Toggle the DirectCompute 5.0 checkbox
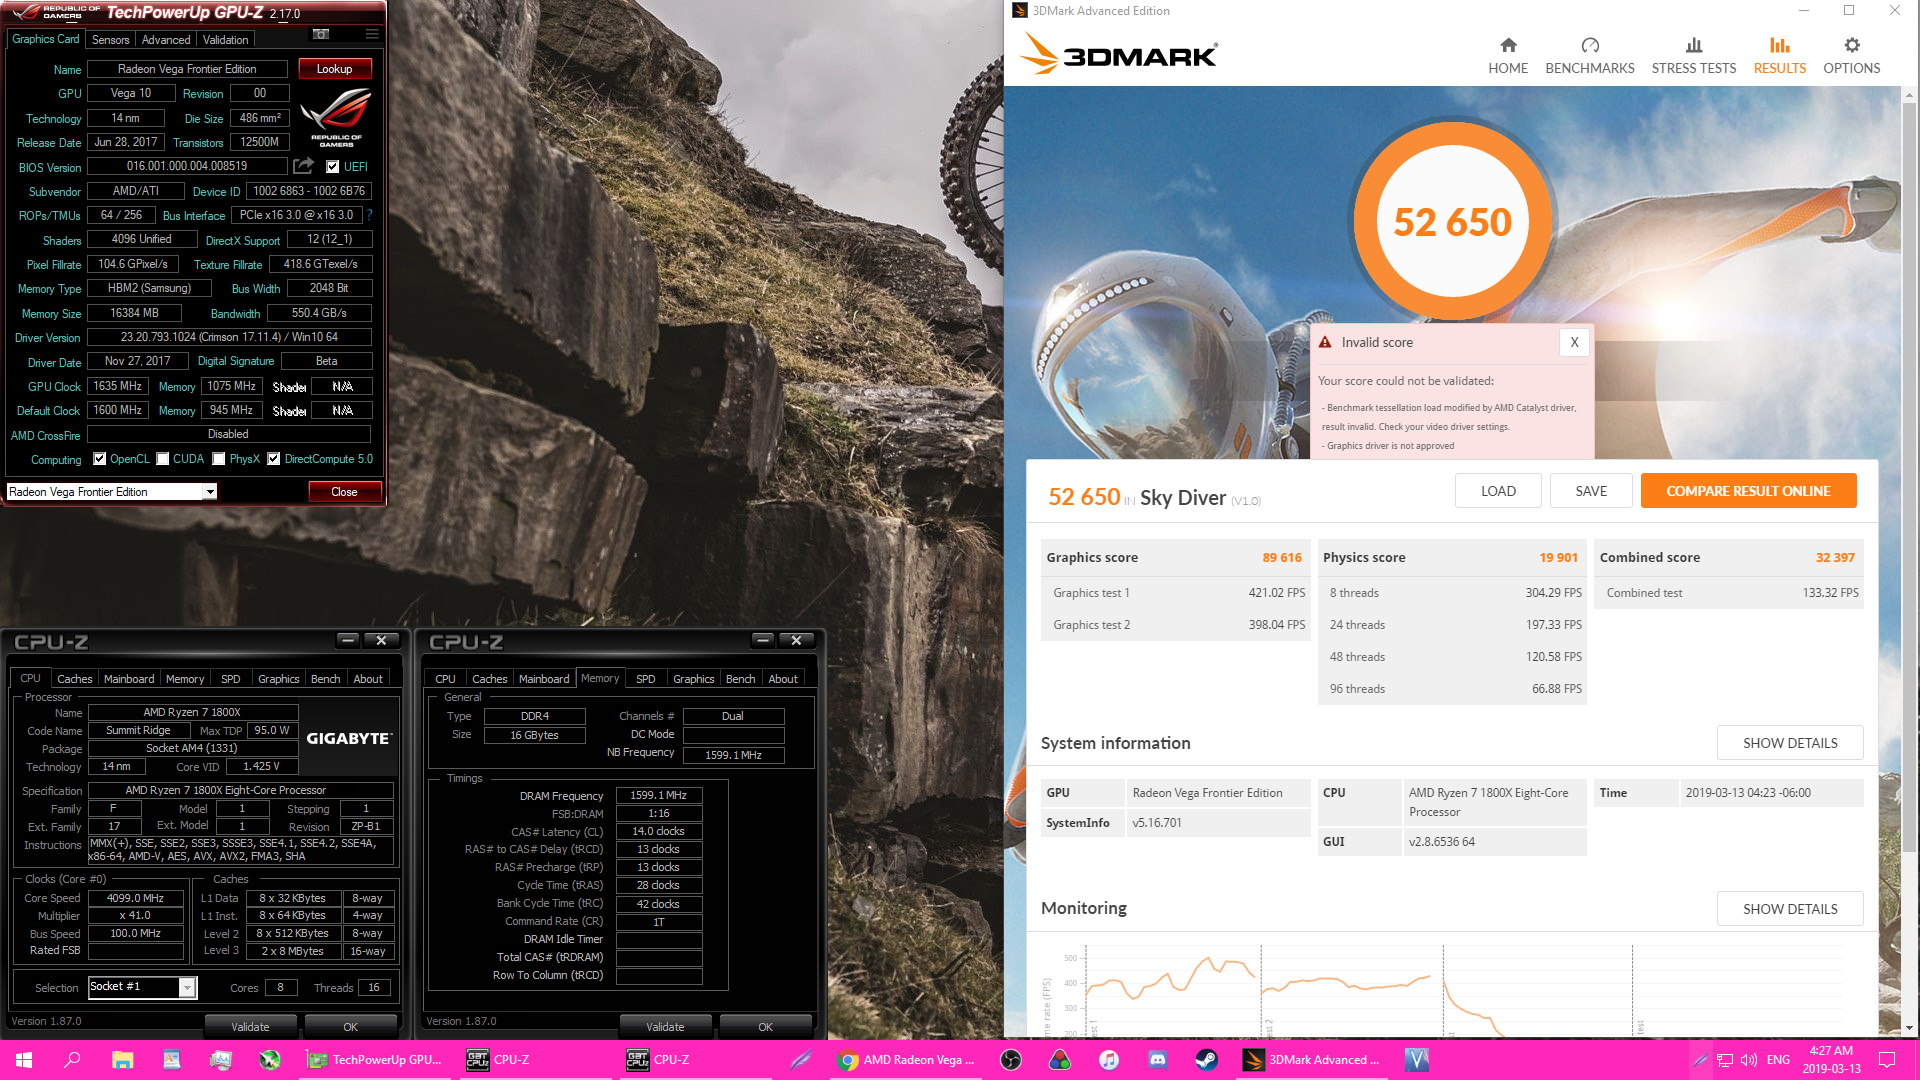1920x1080 pixels. pyautogui.click(x=273, y=459)
